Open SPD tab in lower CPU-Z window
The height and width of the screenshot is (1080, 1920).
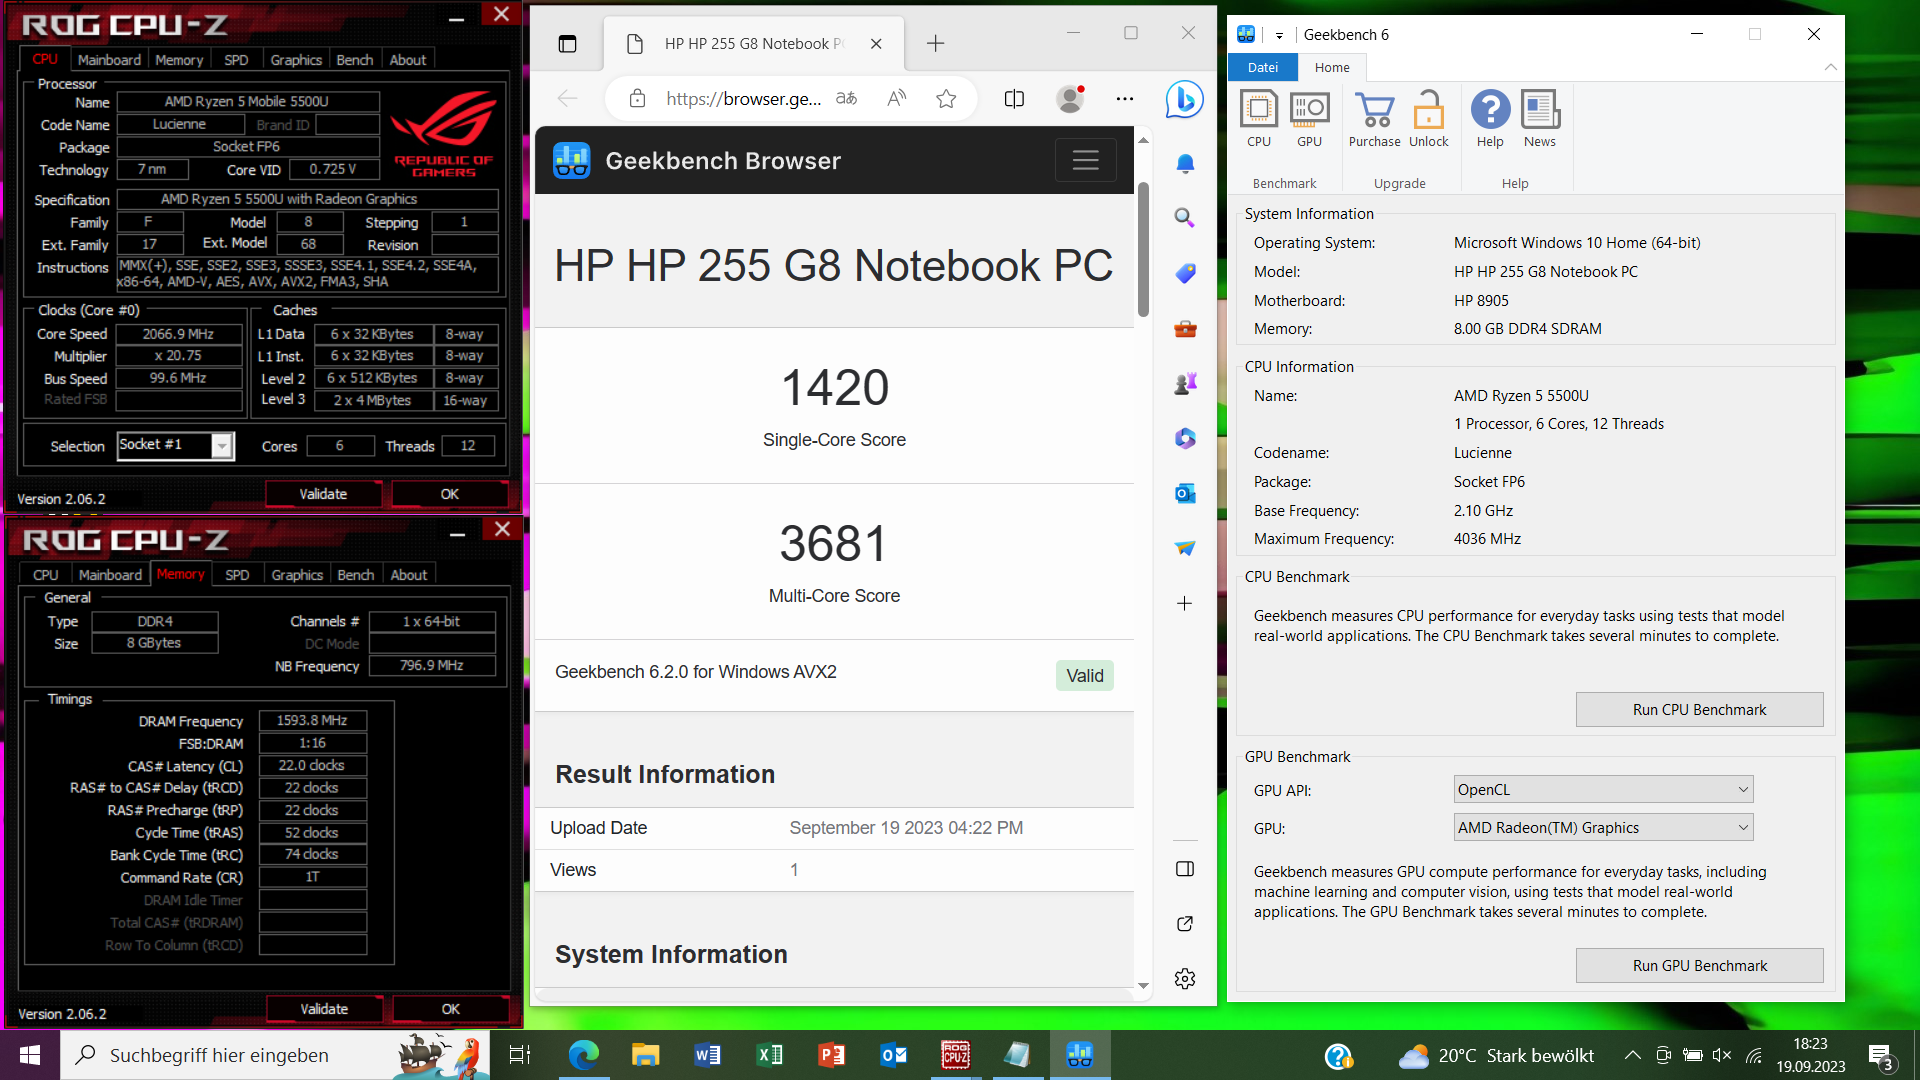click(237, 575)
